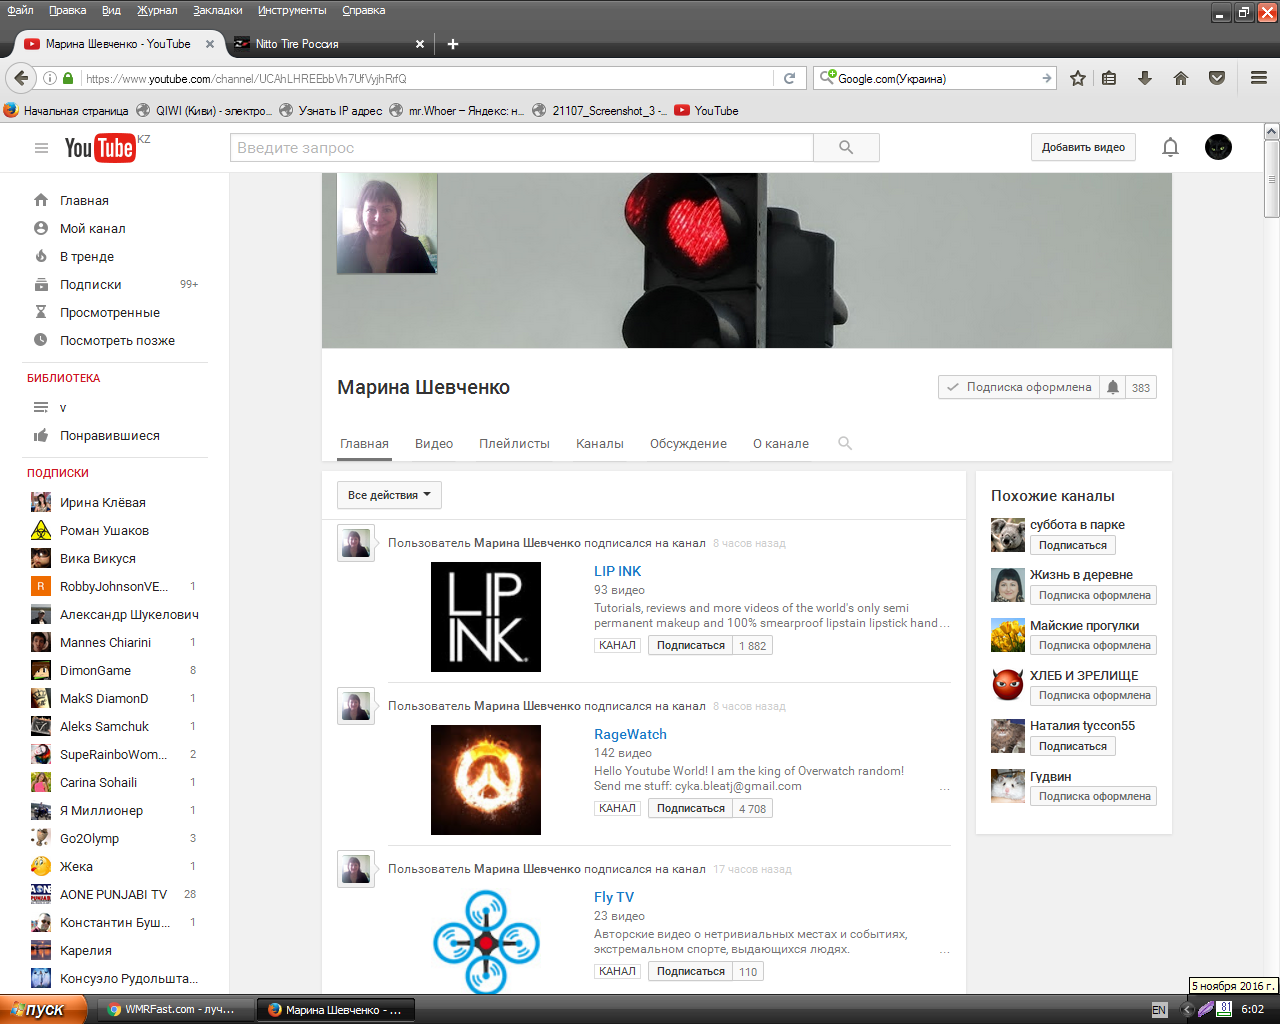Open the account avatar menu

click(x=1218, y=148)
